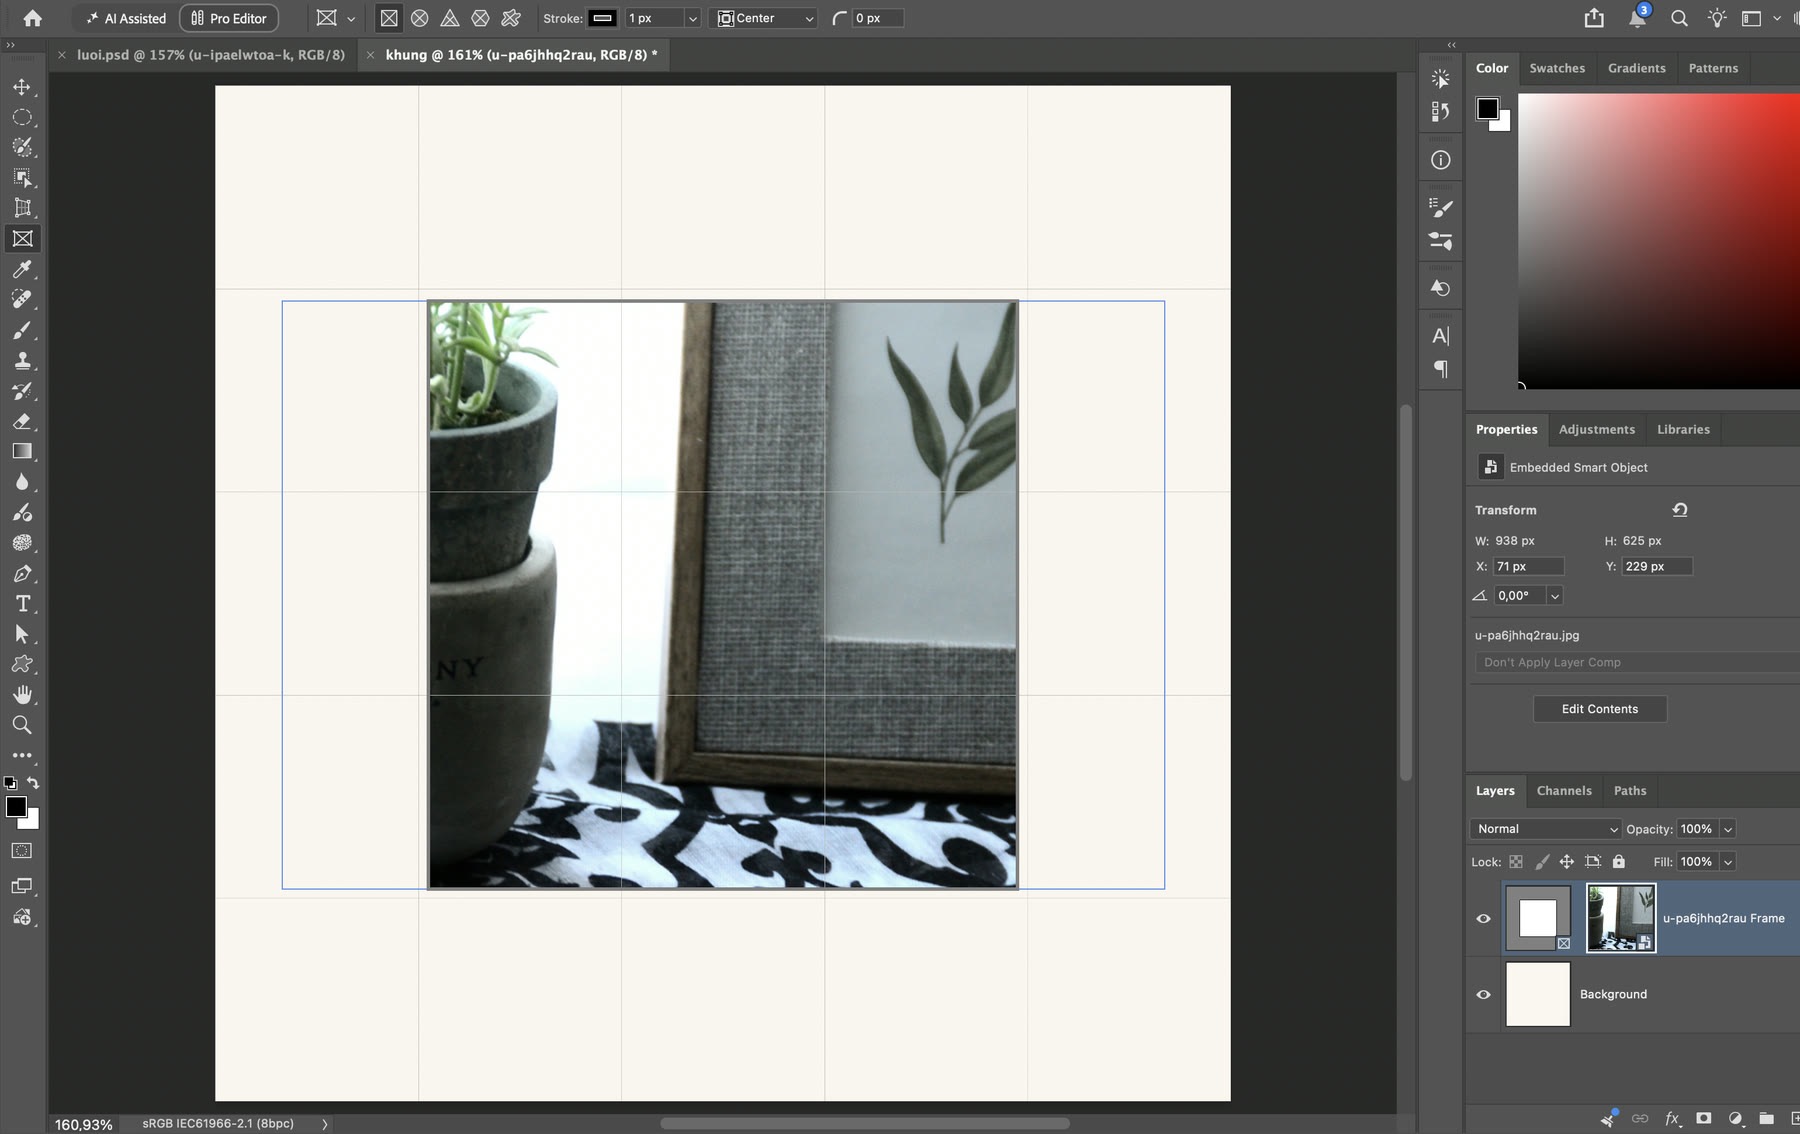Select the Hand tool
Viewport: 1800px width, 1134px height.
pos(22,694)
